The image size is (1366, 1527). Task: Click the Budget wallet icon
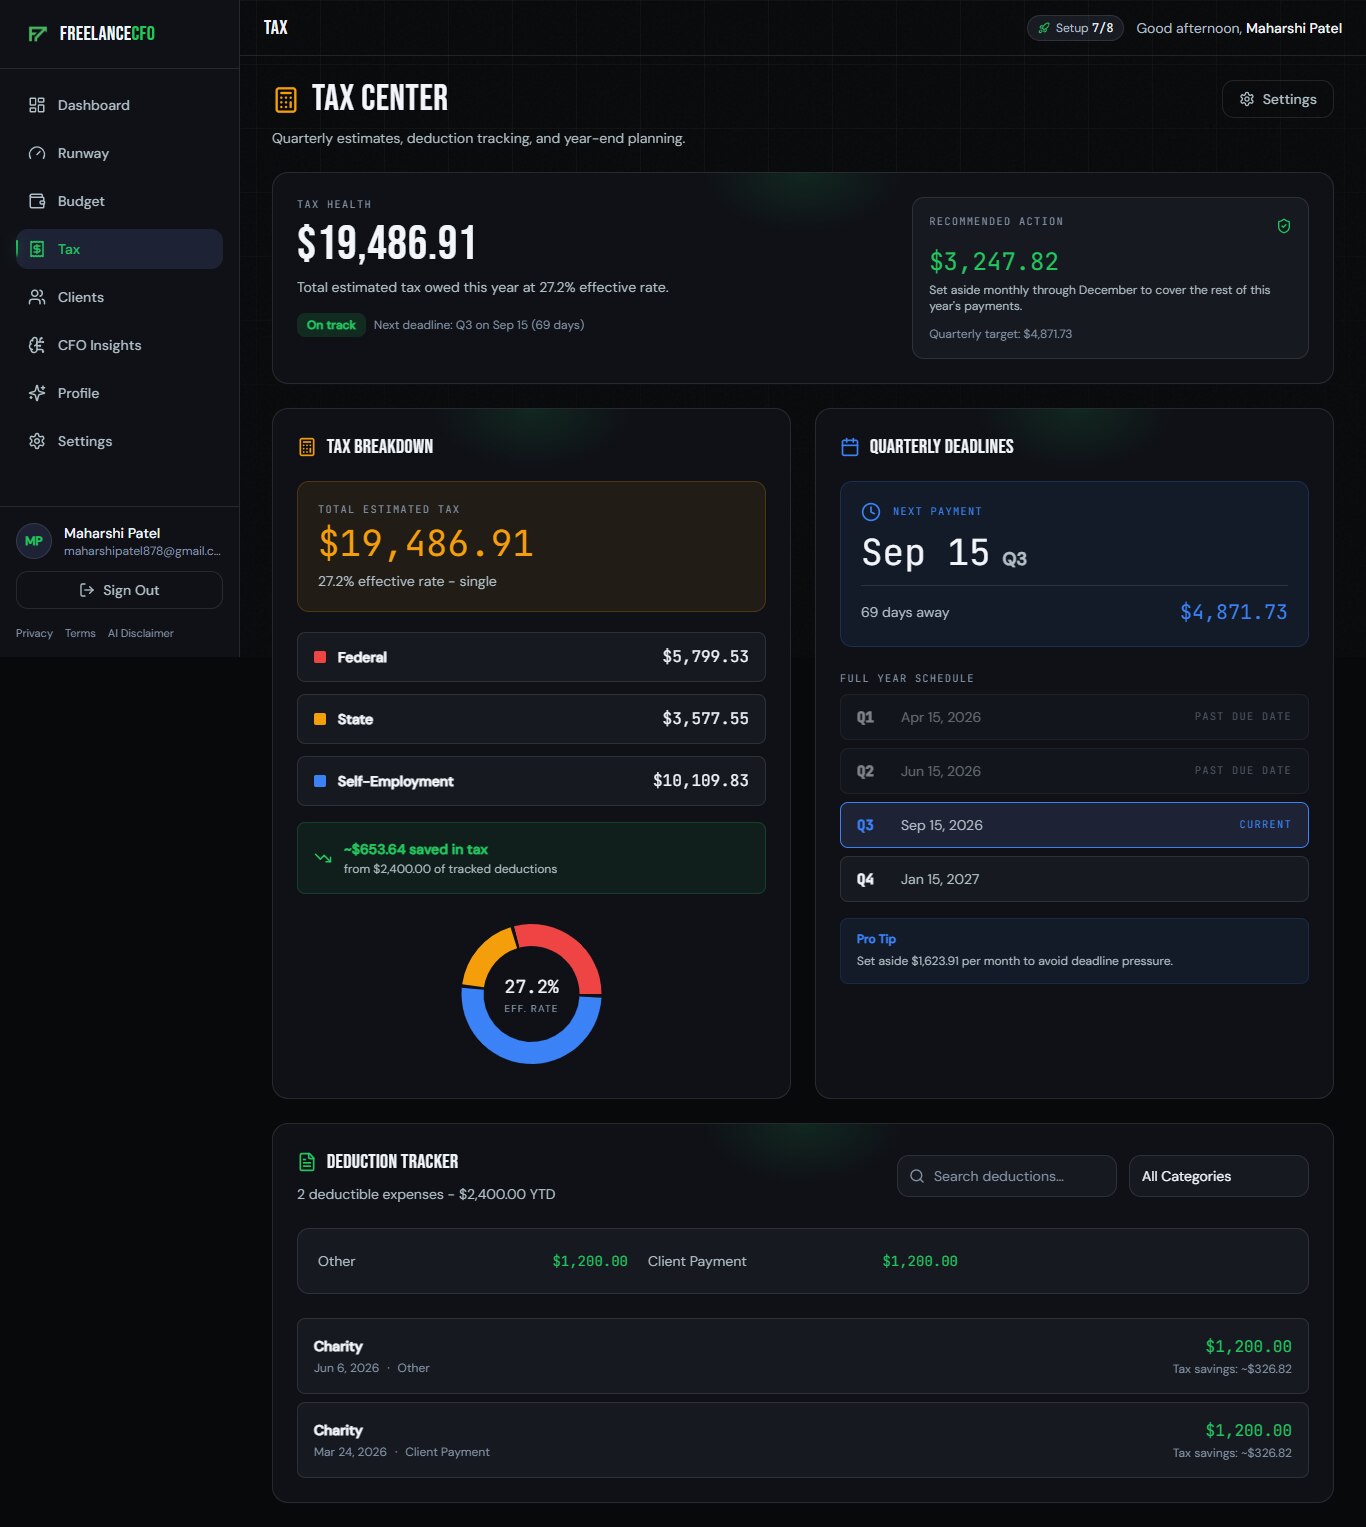[x=37, y=201]
